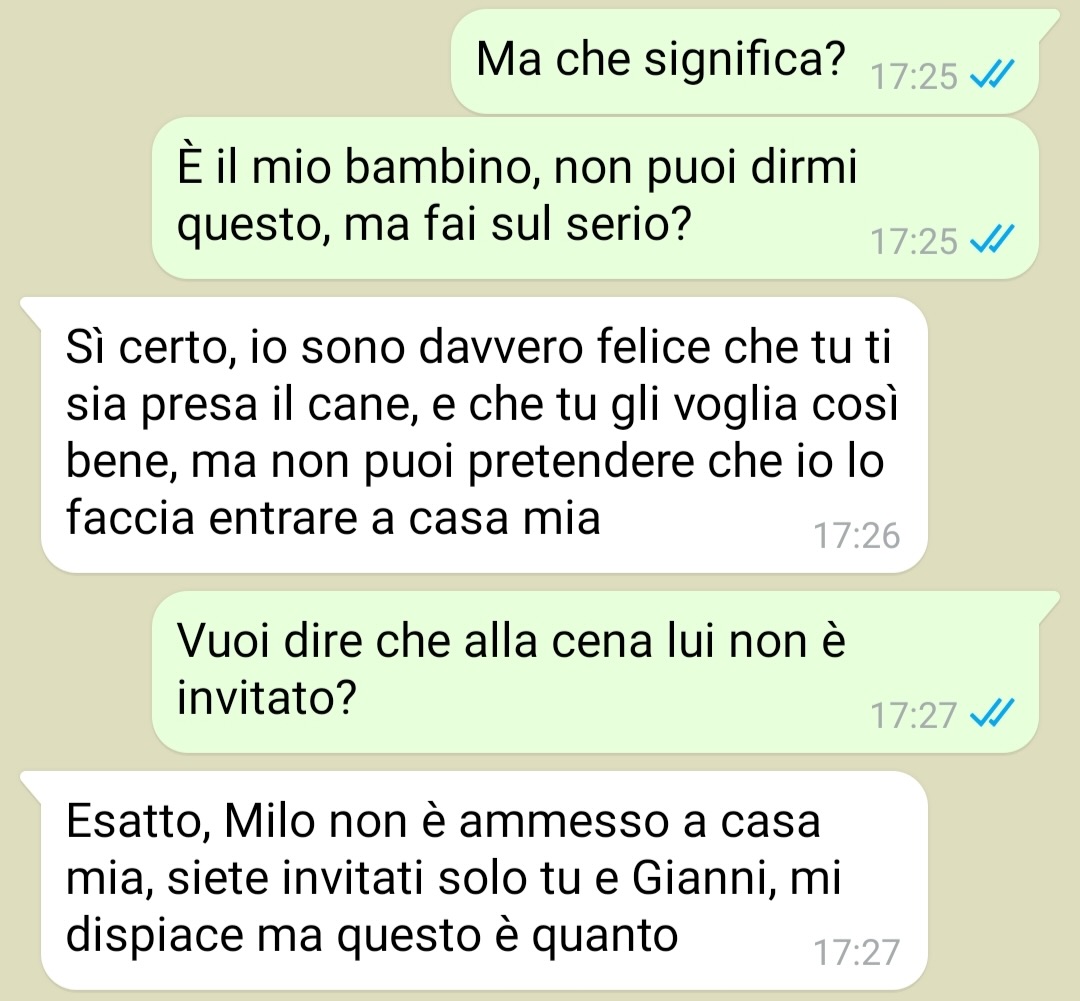This screenshot has width=1080, height=1001.
Task: Tap the word "invitato?" in the green bubble
Action: [267, 697]
